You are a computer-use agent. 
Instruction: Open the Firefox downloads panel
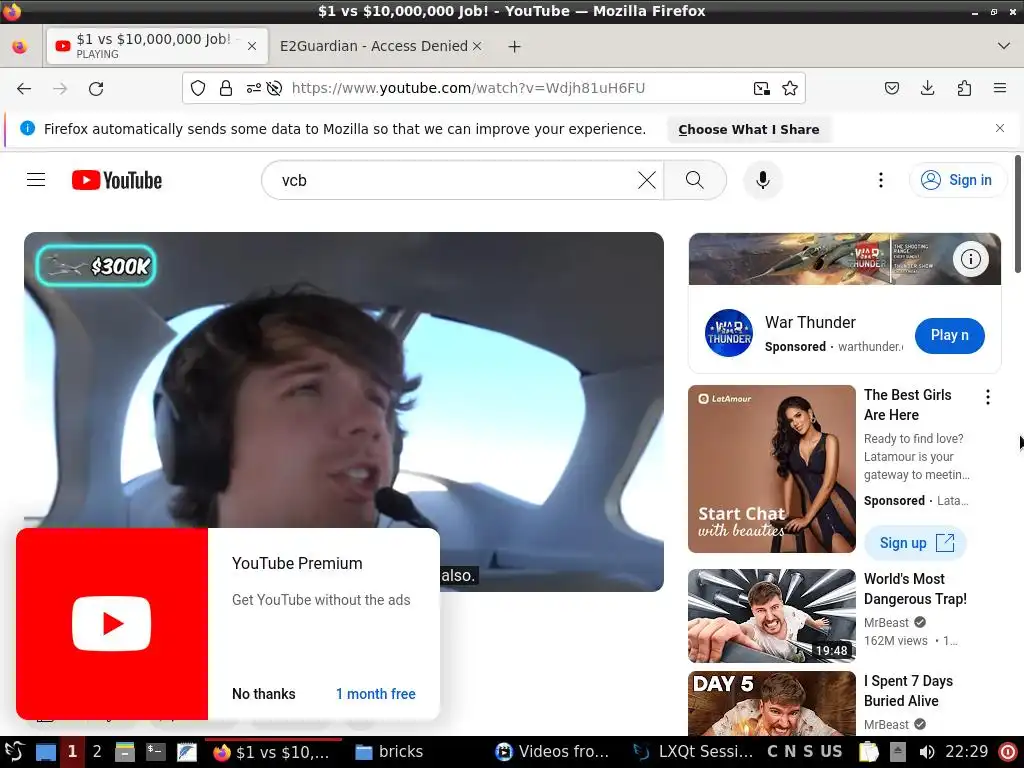pyautogui.click(x=927, y=88)
